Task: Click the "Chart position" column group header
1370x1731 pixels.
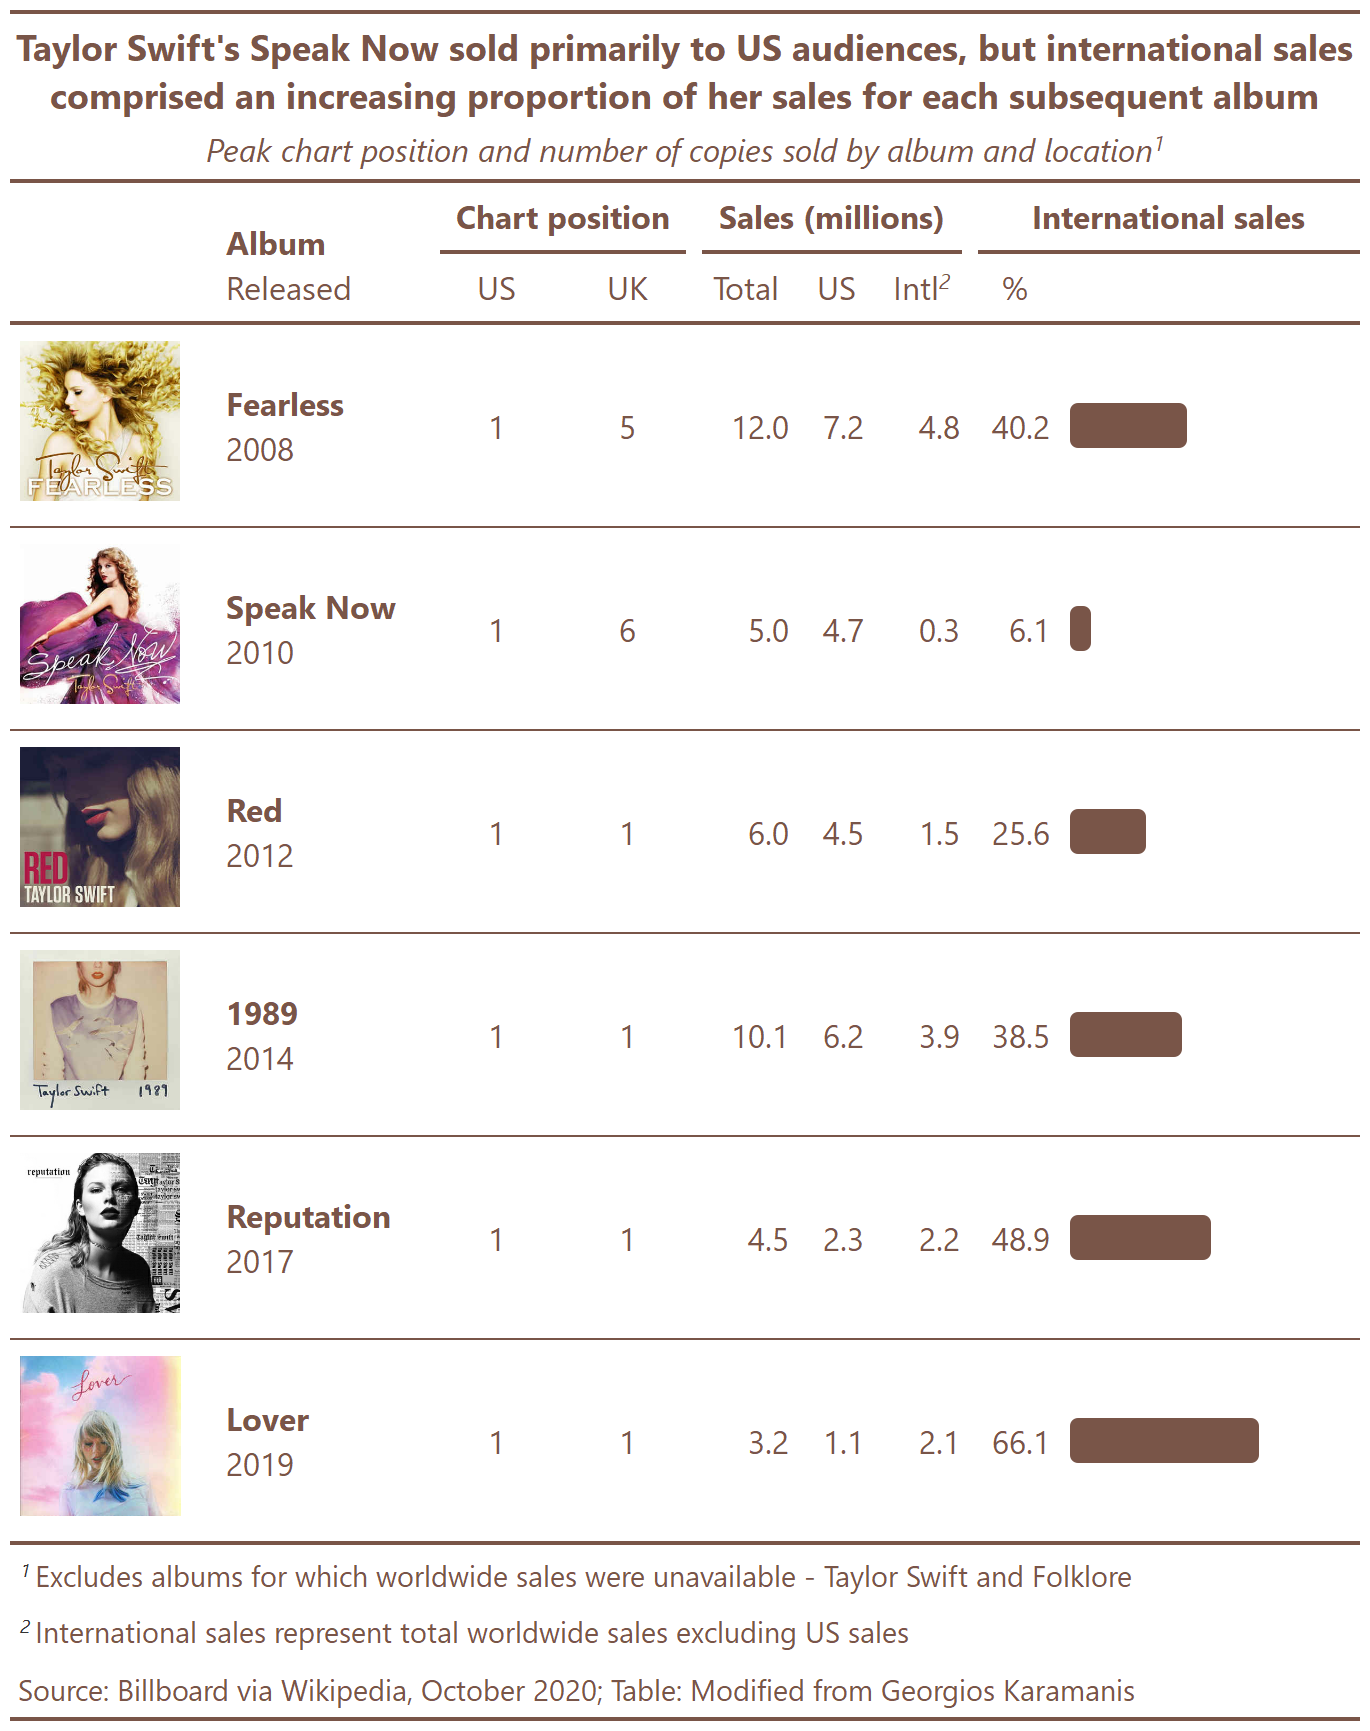Action: click(562, 218)
